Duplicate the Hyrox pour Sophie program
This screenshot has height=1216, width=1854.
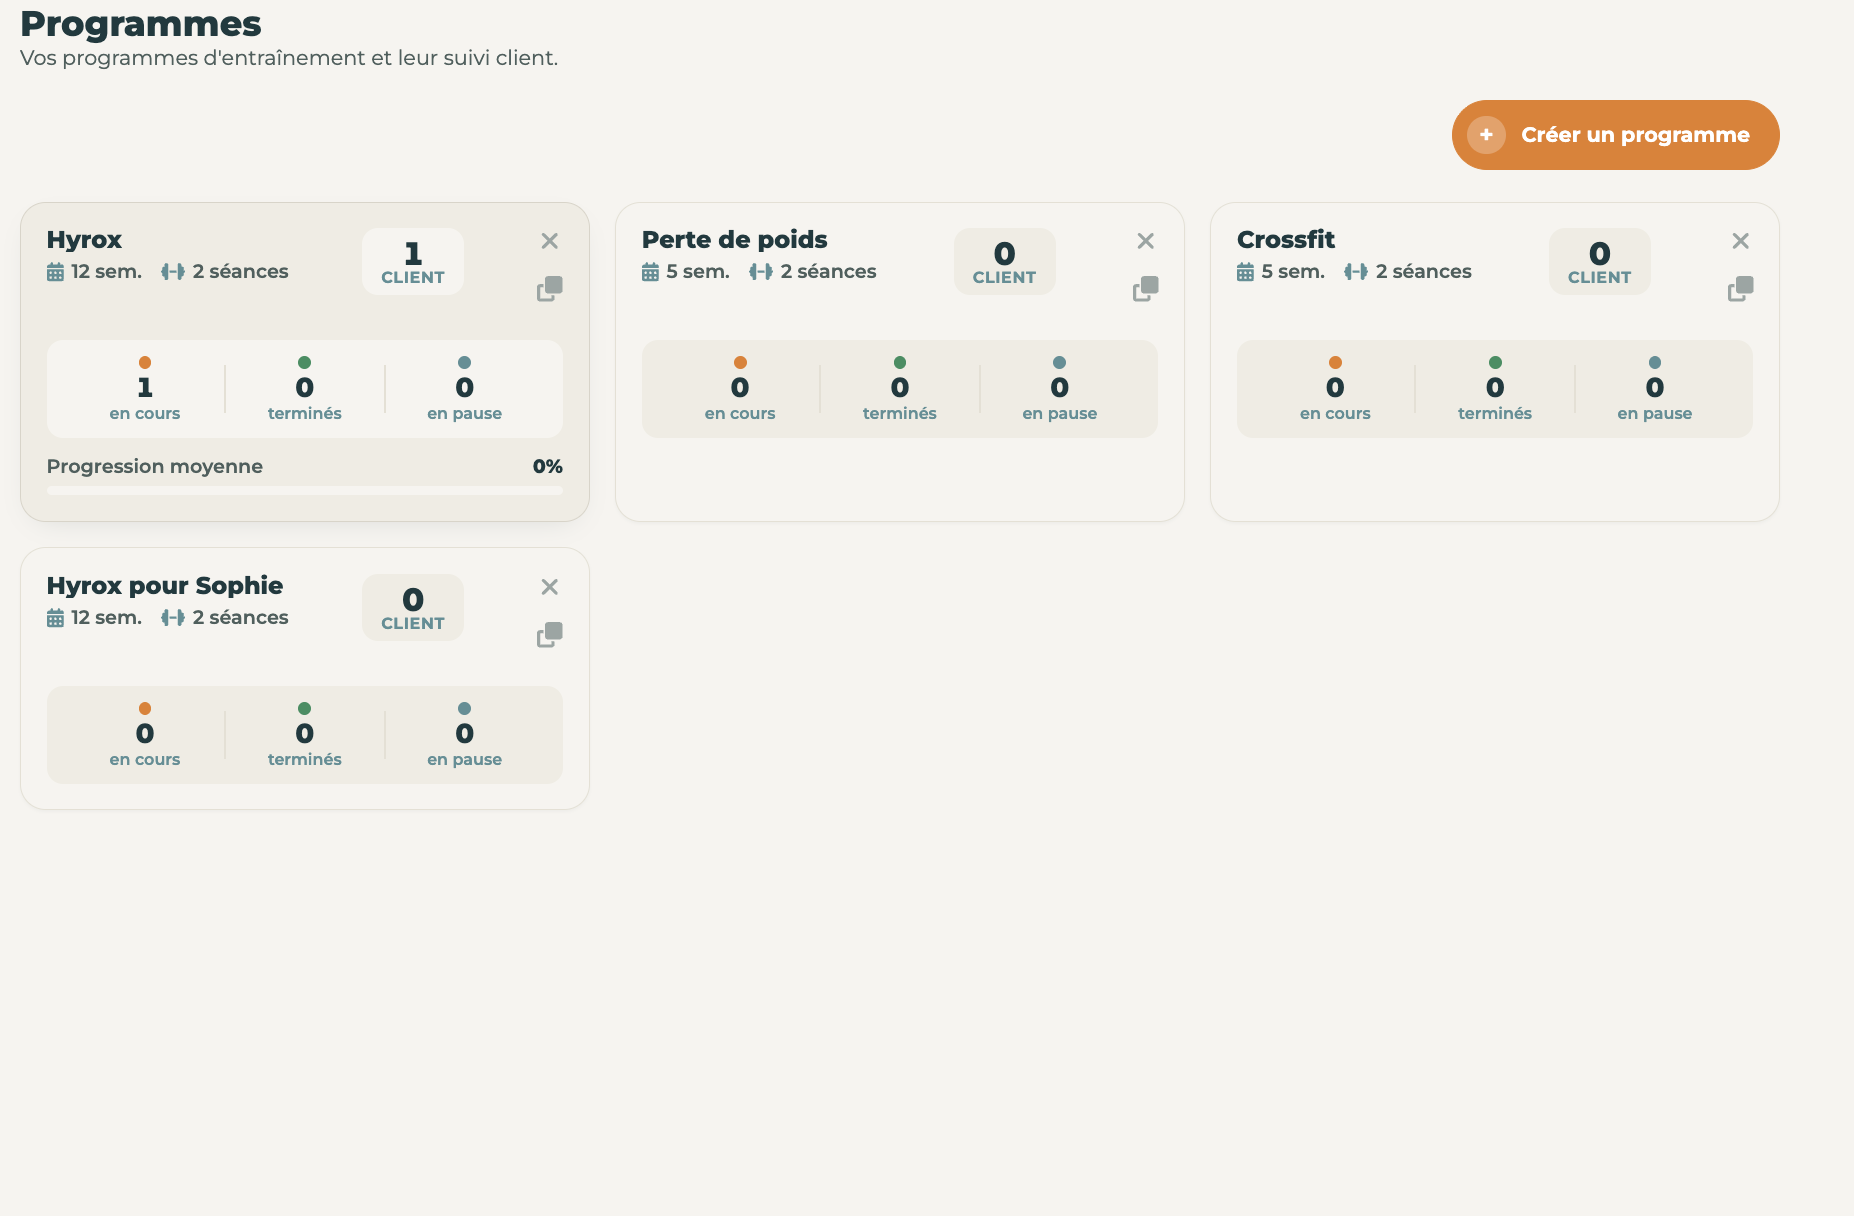[549, 635]
